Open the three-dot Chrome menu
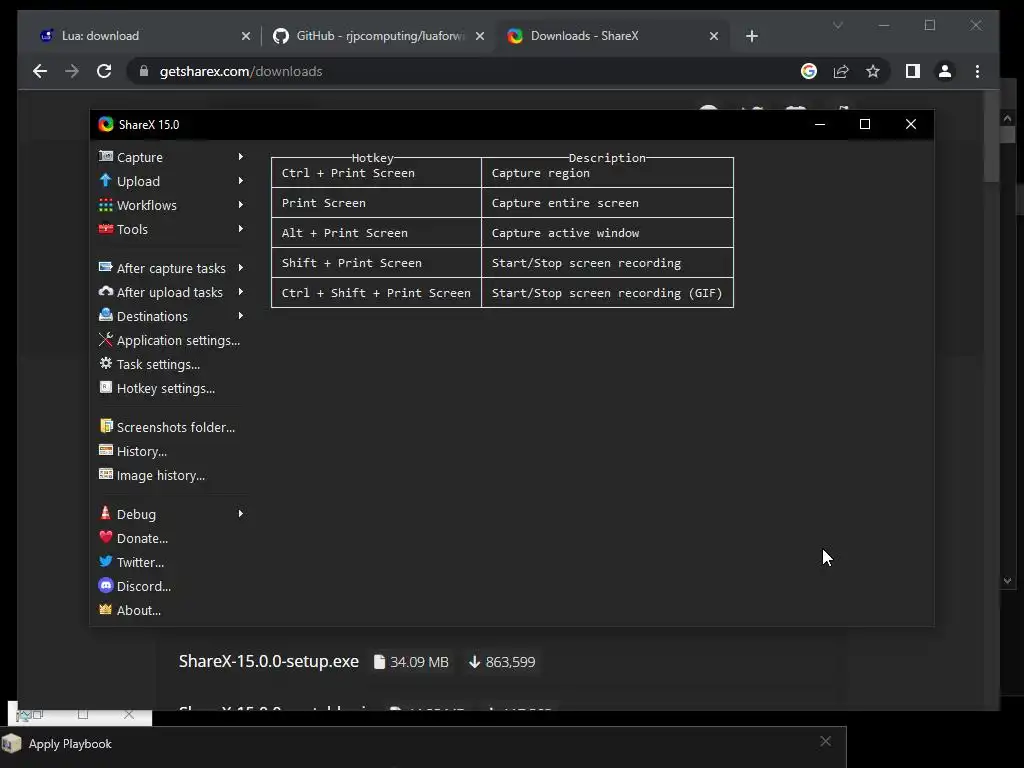Screen dimensions: 1024x768 977,71
